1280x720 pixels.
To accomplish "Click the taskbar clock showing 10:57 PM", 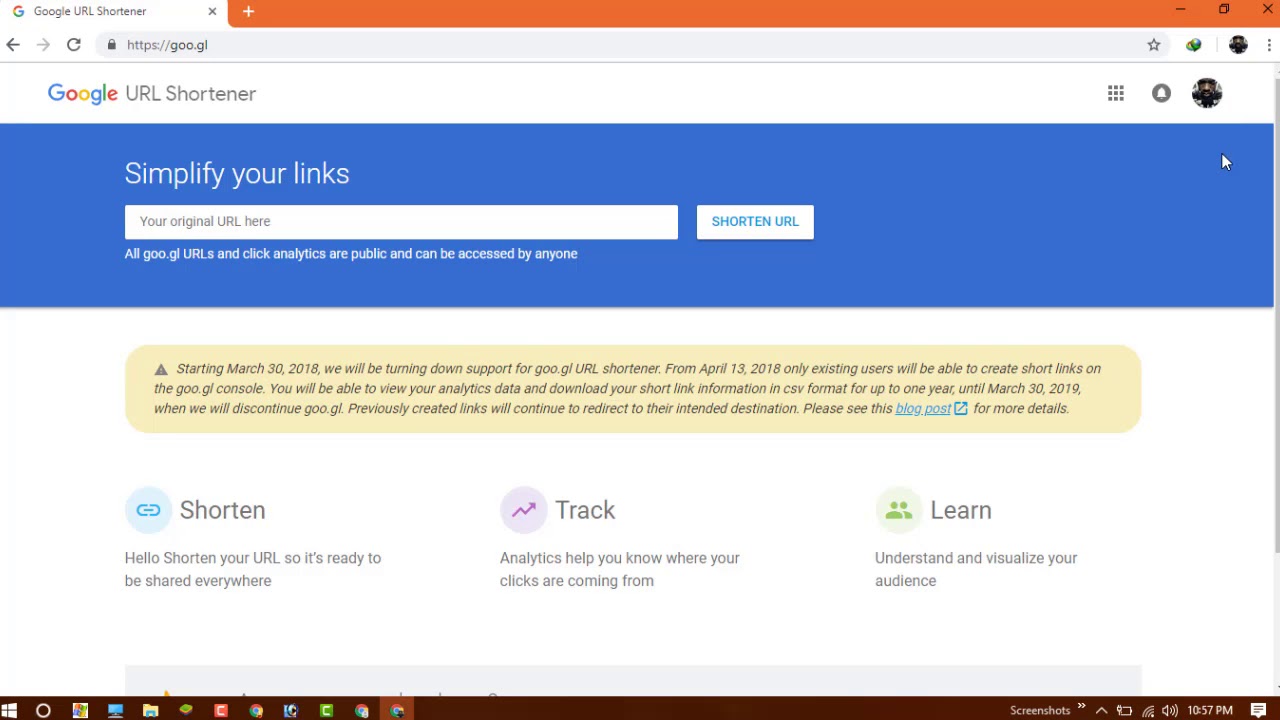I will point(1210,711).
